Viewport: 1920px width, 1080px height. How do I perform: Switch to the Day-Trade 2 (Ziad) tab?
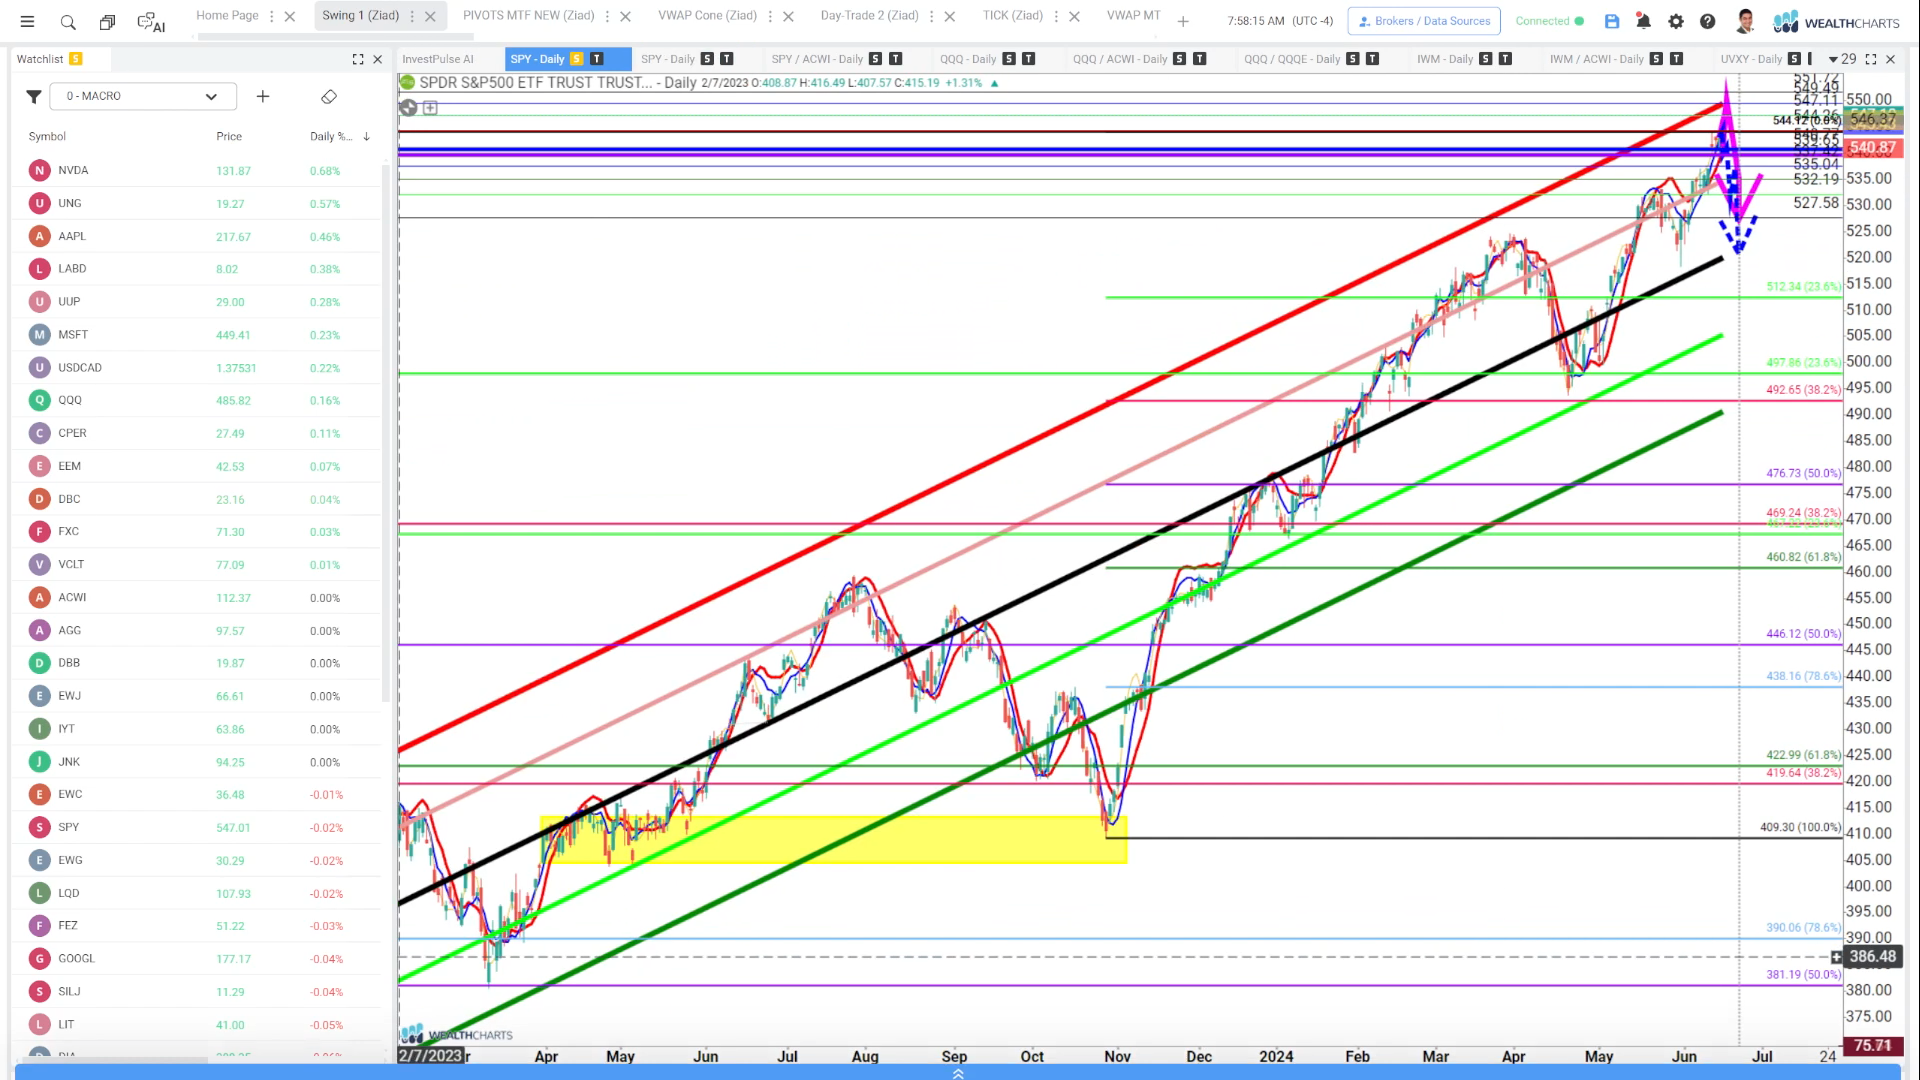point(869,16)
